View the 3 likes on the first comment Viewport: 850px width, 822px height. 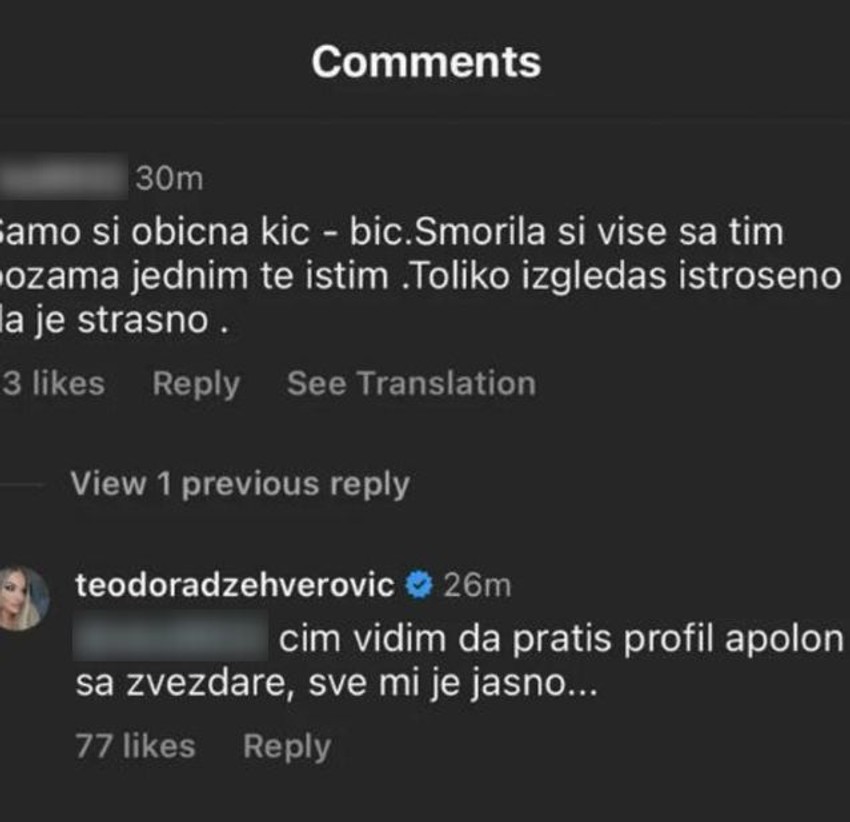click(50, 383)
